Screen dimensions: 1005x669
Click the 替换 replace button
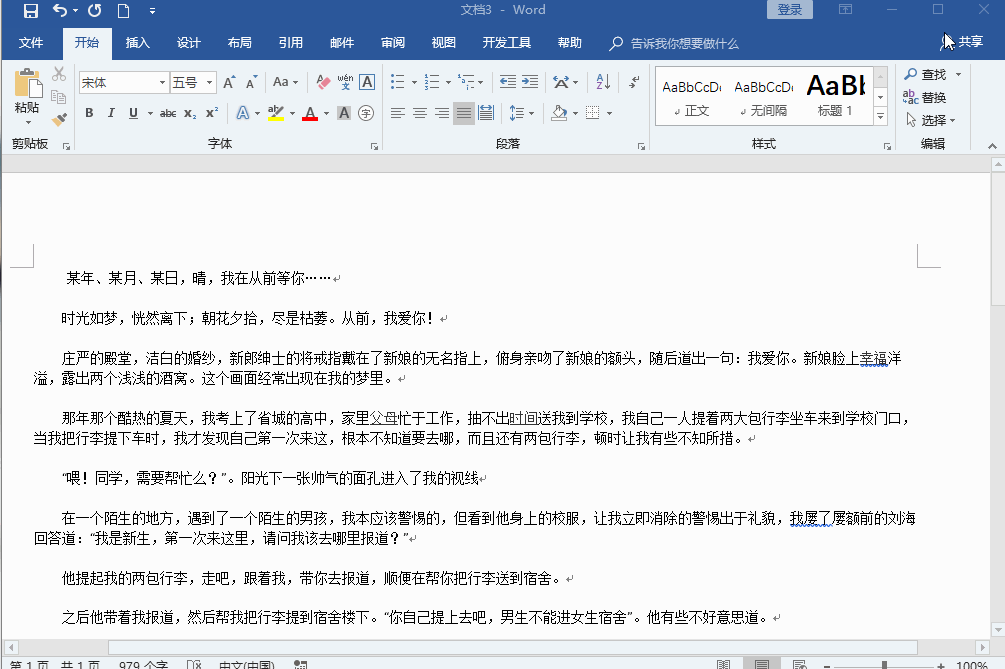click(x=925, y=97)
